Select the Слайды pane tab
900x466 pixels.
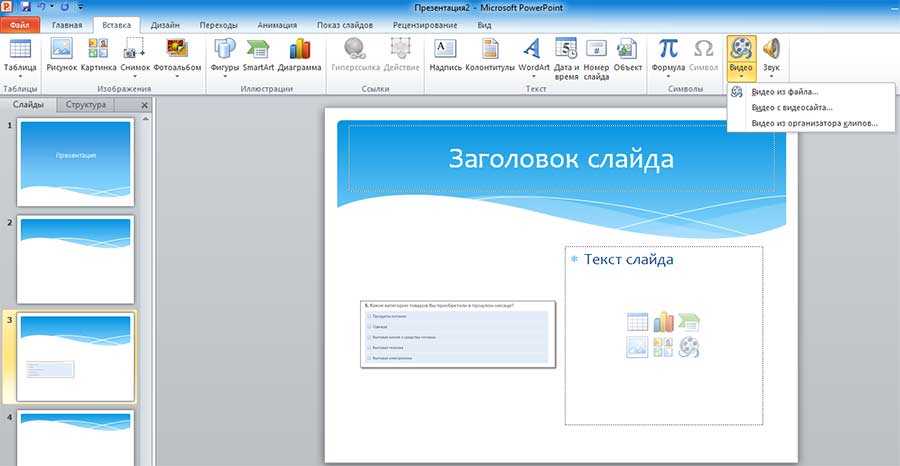click(28, 105)
